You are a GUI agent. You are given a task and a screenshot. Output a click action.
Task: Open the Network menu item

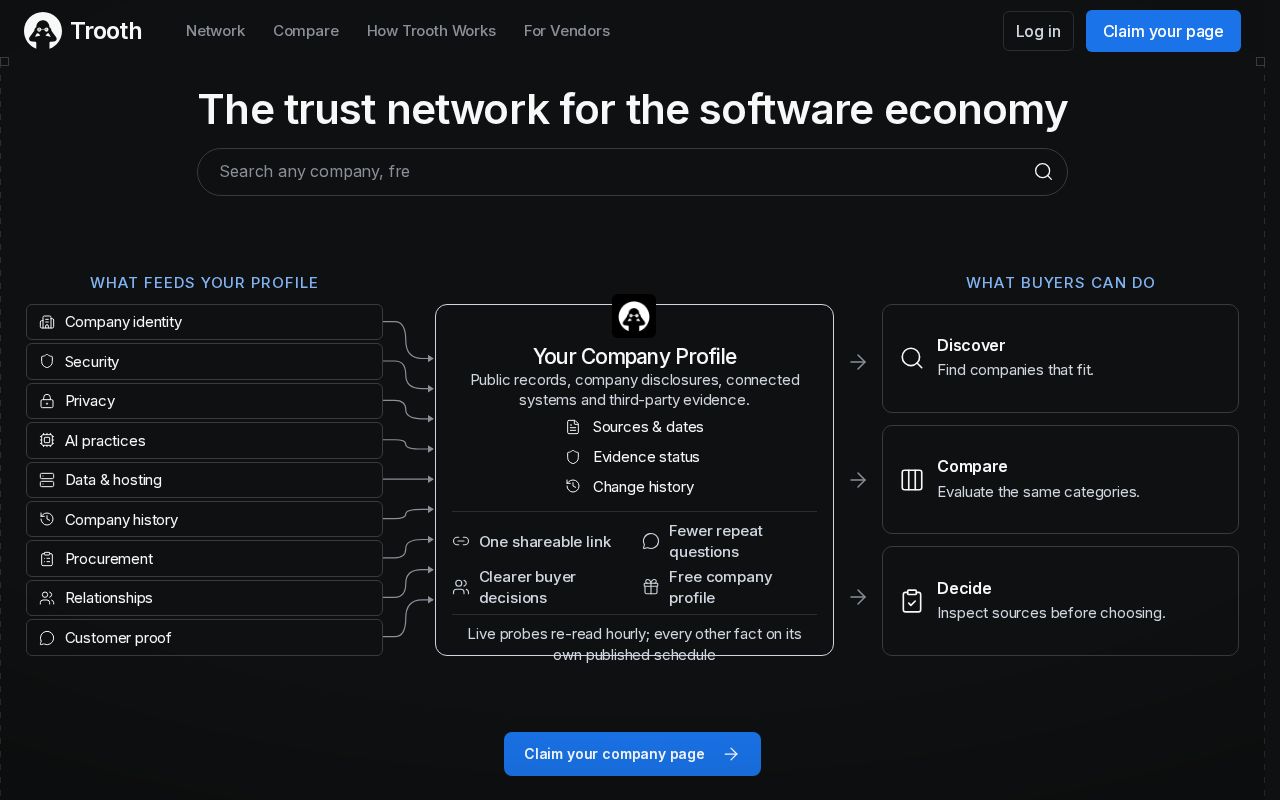pyautogui.click(x=215, y=31)
